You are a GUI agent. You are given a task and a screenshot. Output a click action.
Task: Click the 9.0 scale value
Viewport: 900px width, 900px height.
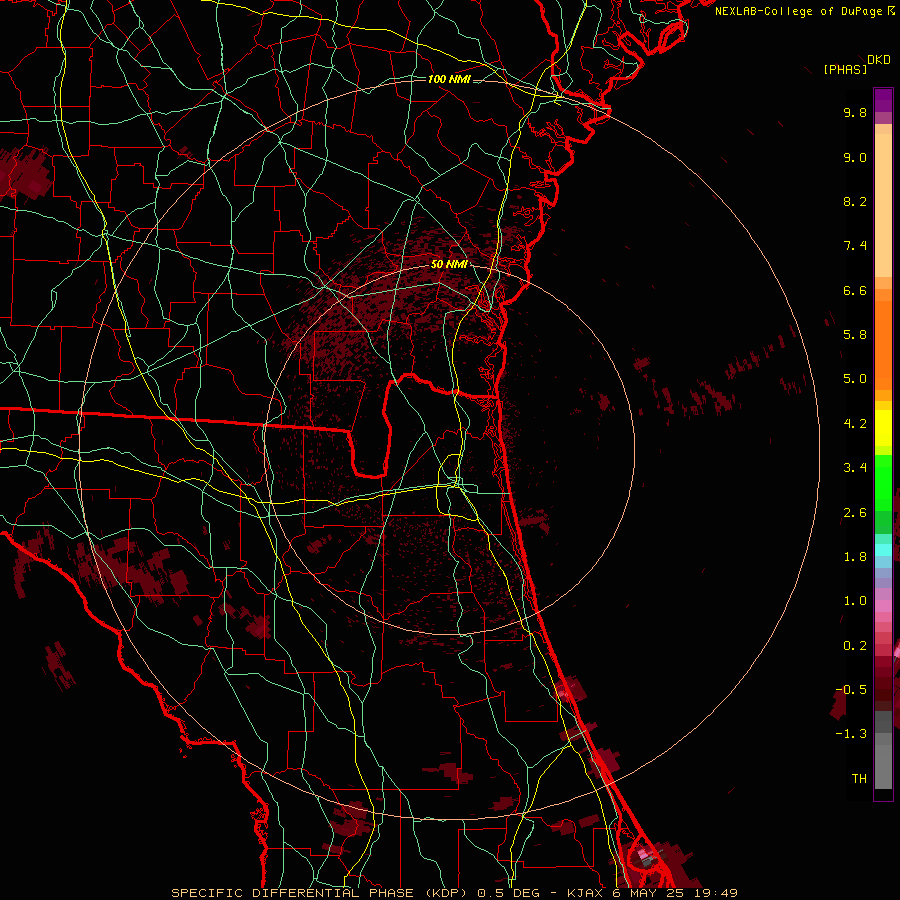click(x=855, y=157)
